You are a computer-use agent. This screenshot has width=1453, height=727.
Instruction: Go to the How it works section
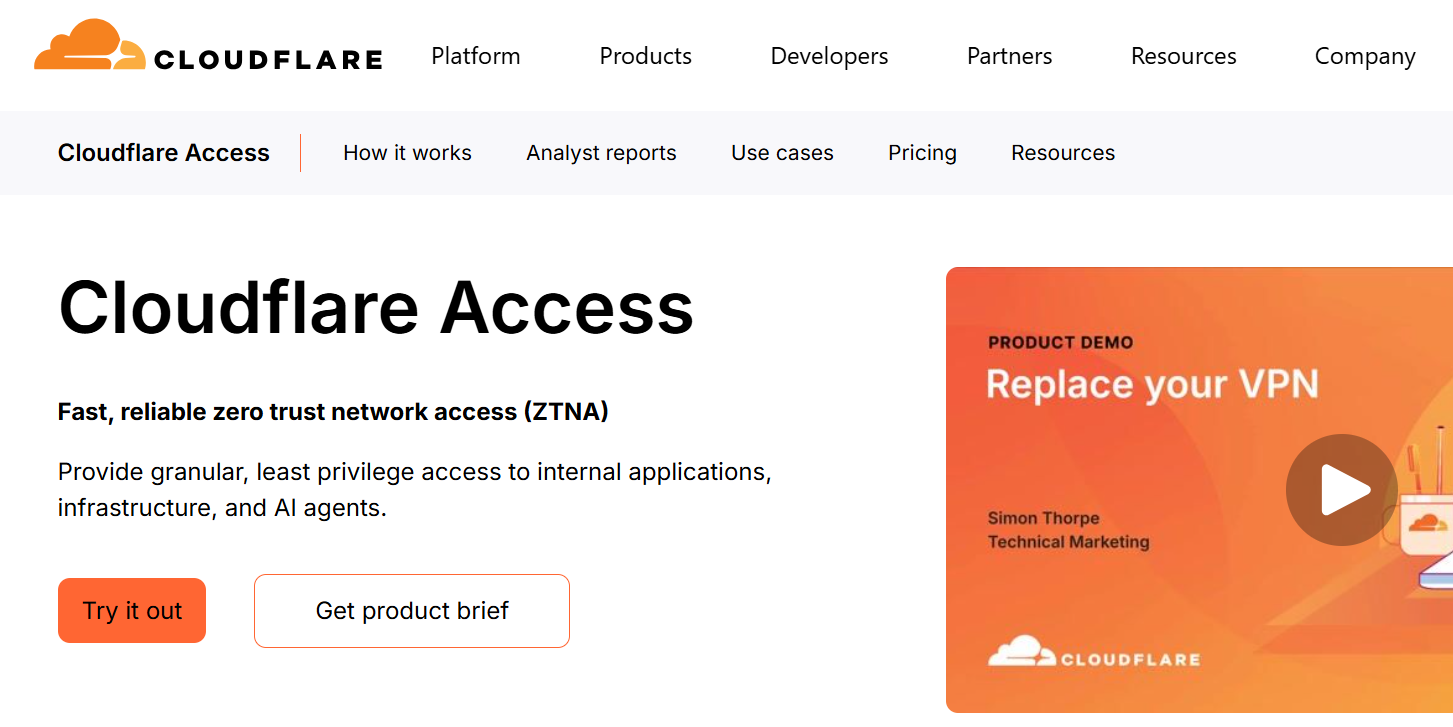[x=407, y=153]
